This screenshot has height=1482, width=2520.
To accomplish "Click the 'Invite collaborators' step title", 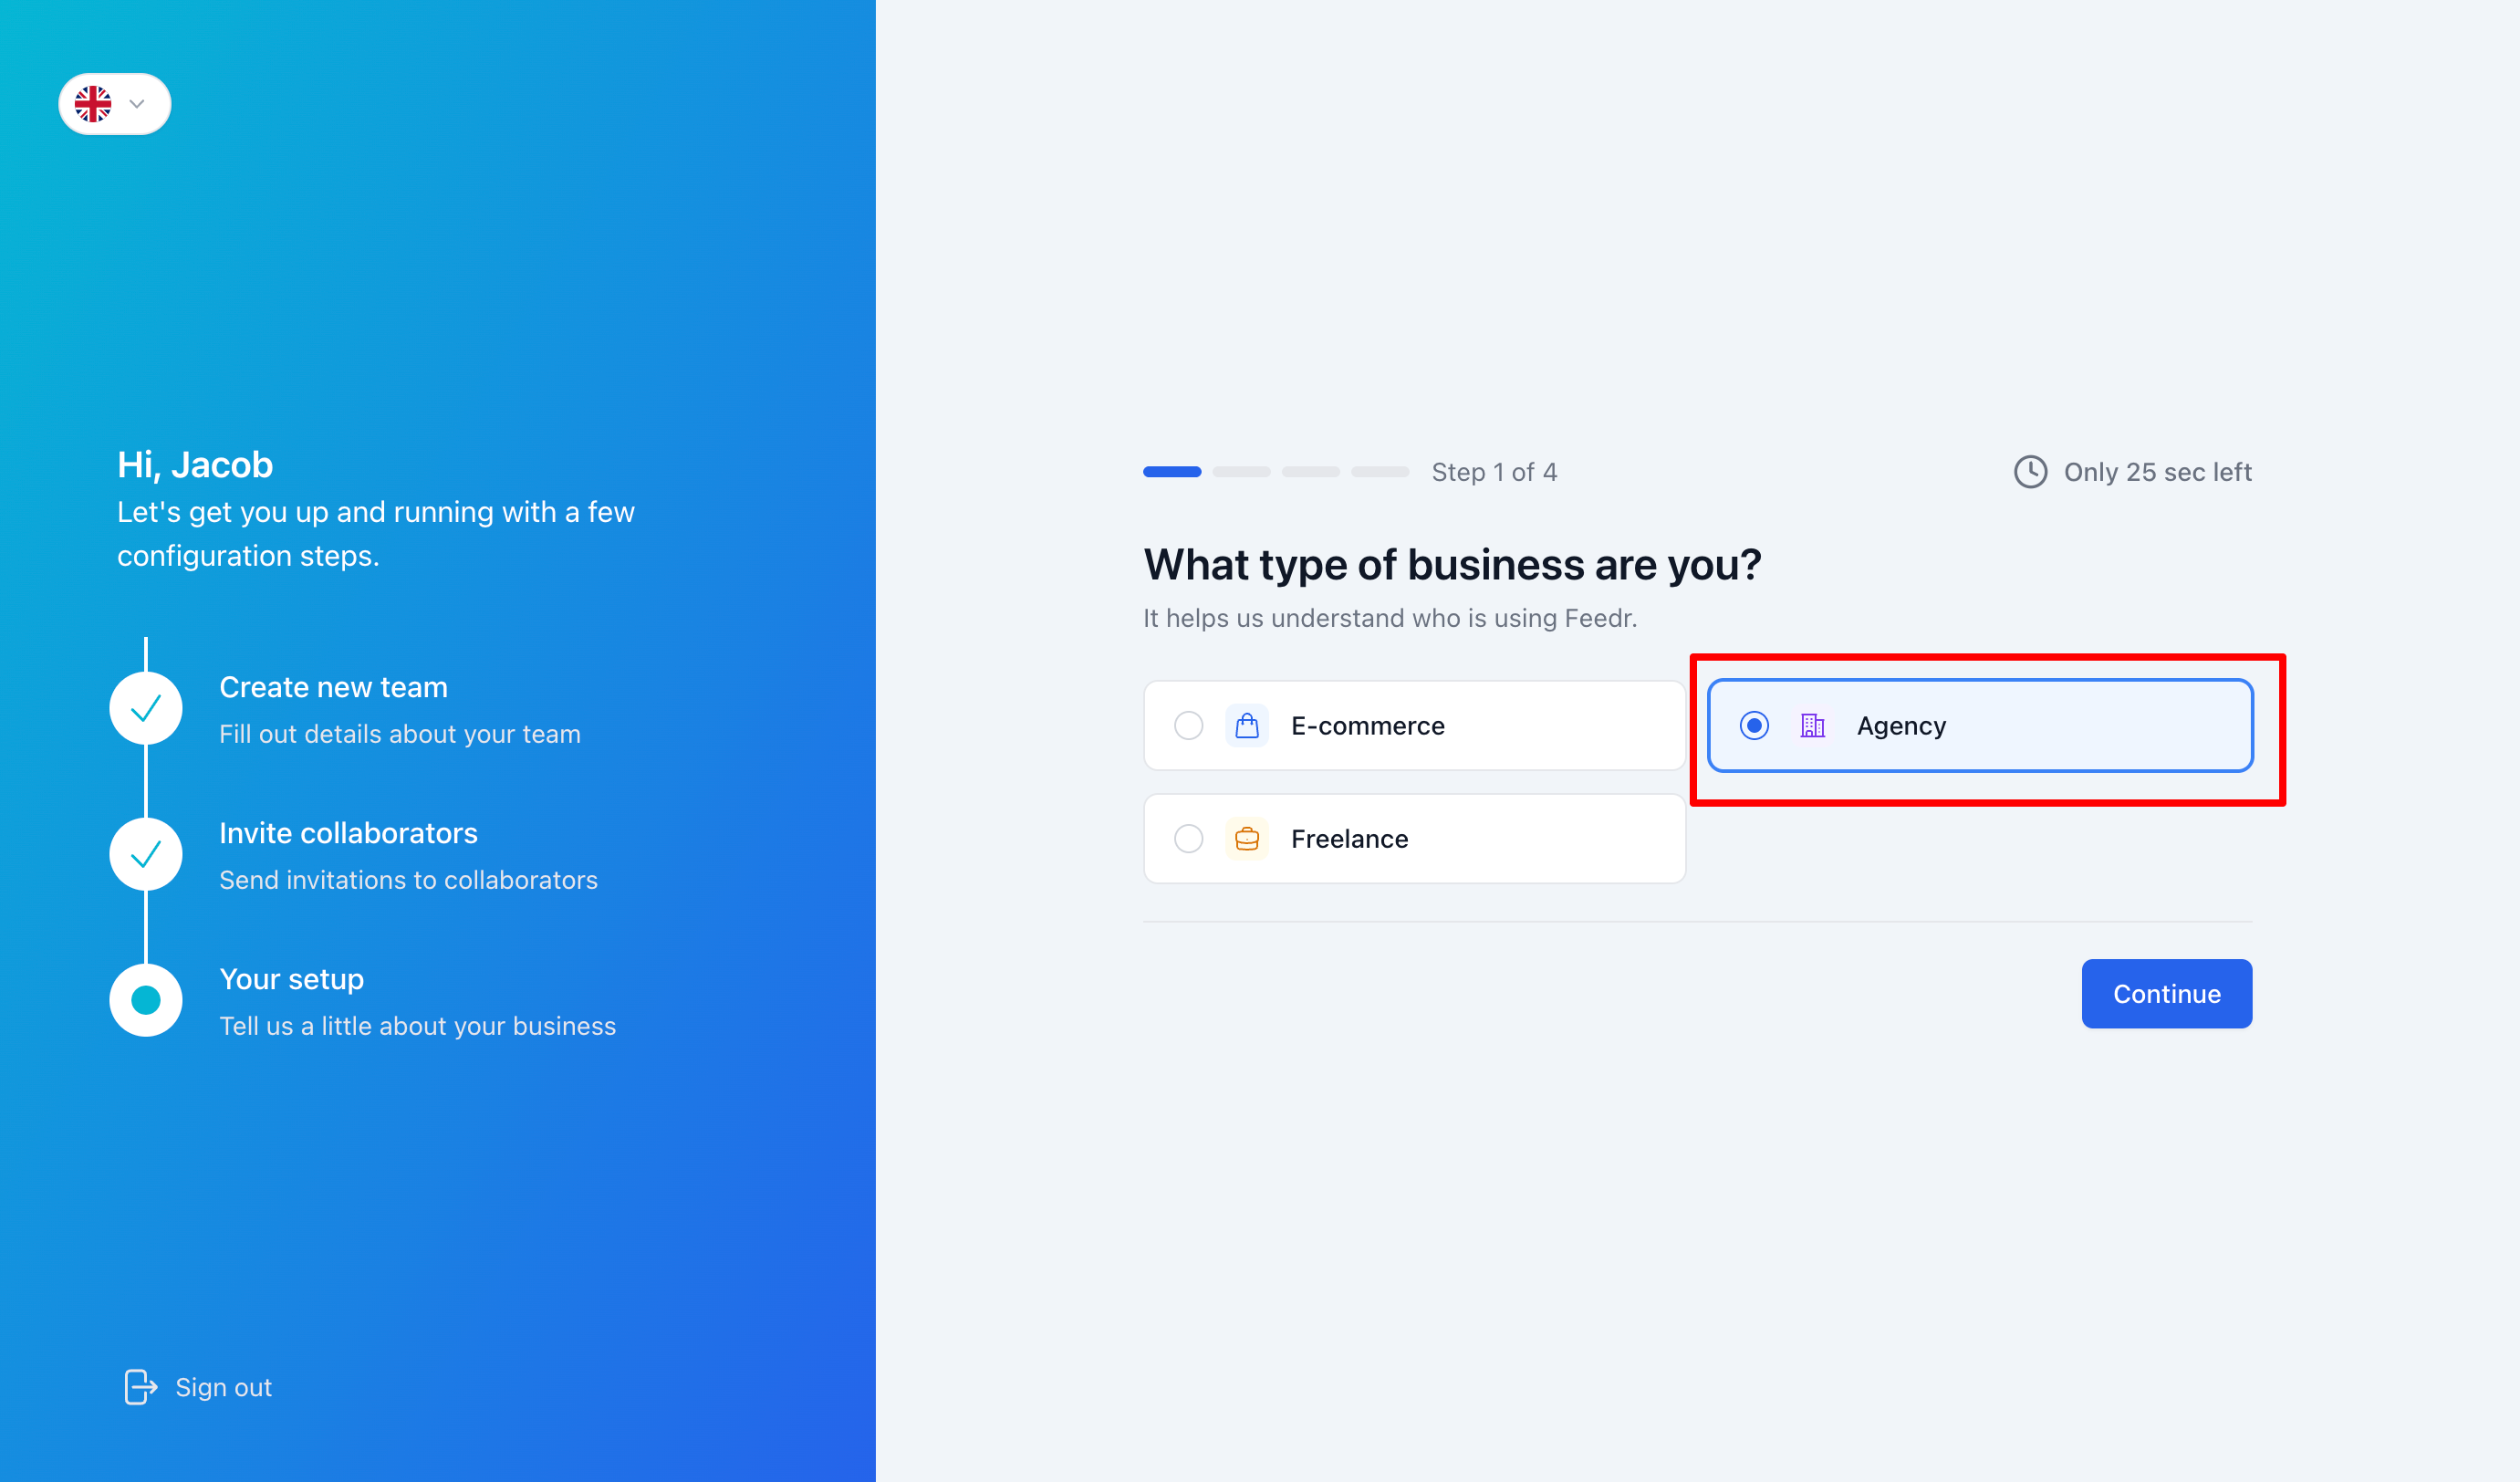I will click(x=348, y=833).
